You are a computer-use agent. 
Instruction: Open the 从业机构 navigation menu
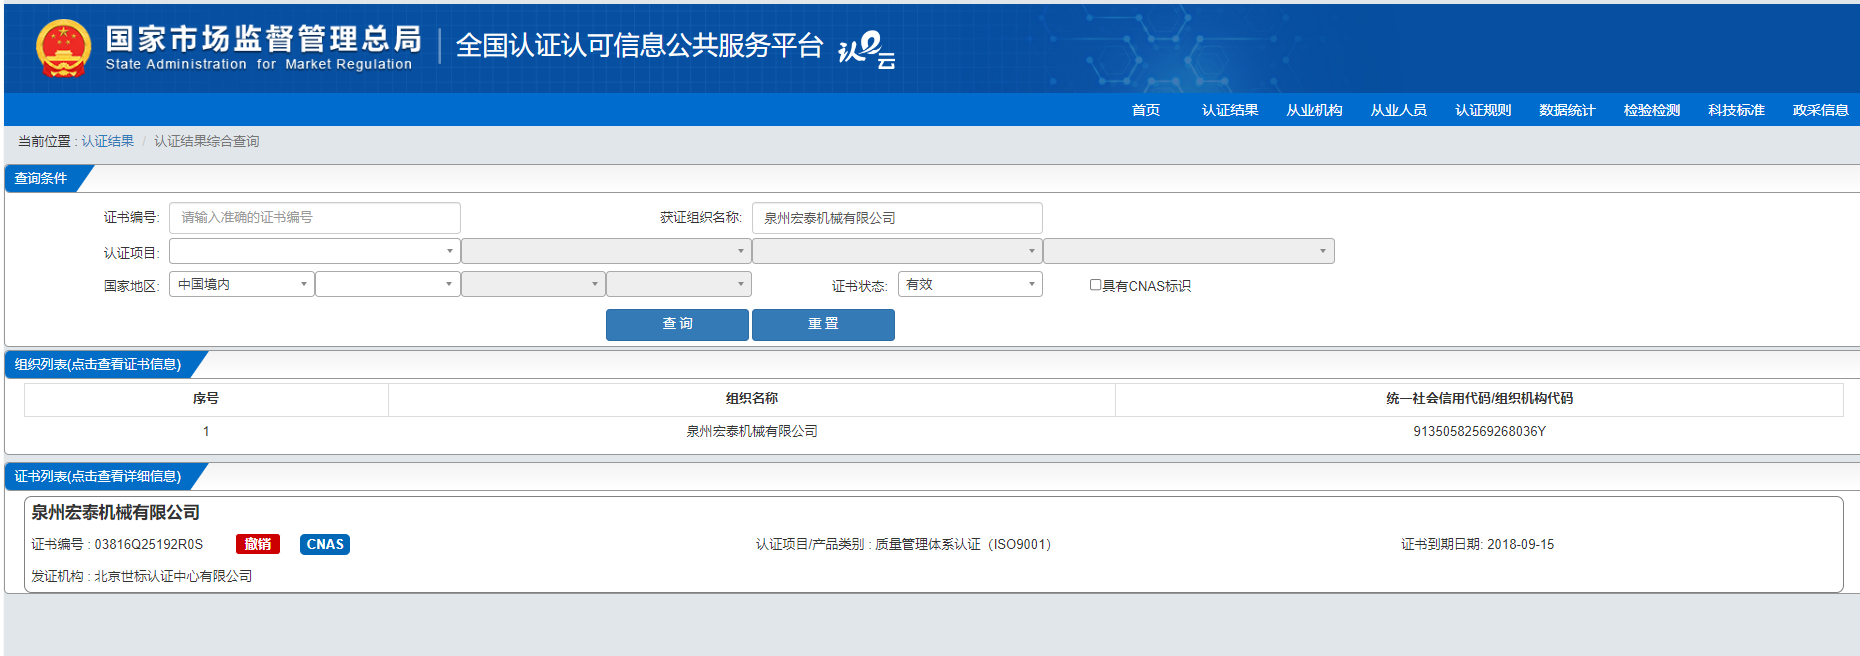[1314, 110]
